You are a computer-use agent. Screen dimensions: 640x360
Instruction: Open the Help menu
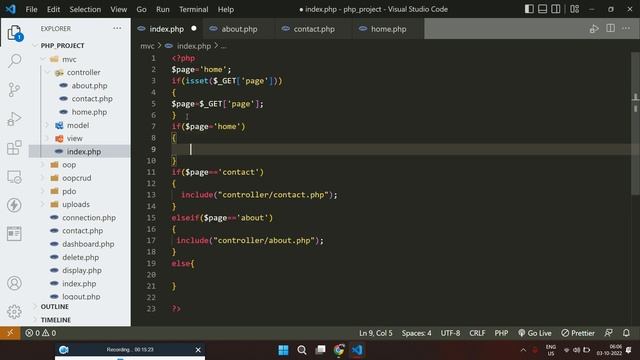225,9
